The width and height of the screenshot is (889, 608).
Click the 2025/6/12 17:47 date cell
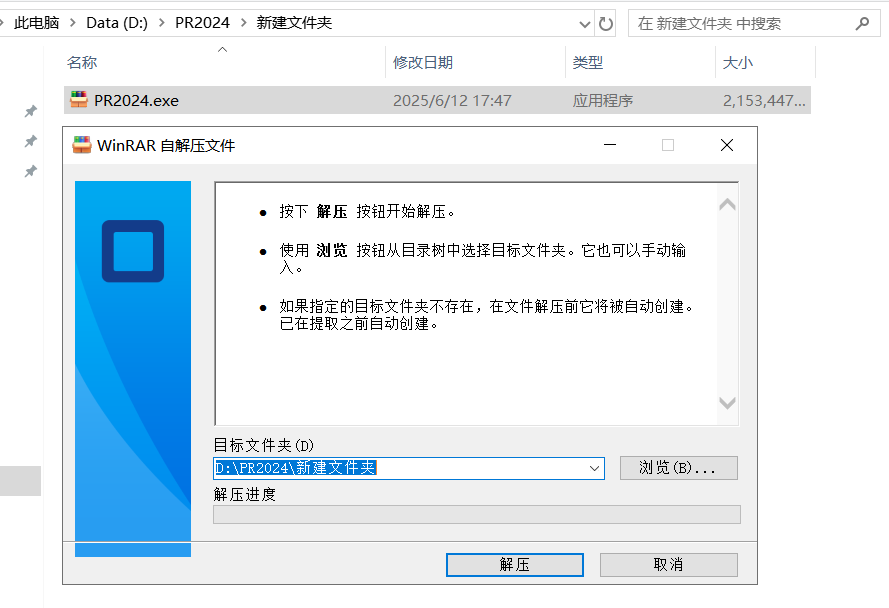[x=452, y=100]
